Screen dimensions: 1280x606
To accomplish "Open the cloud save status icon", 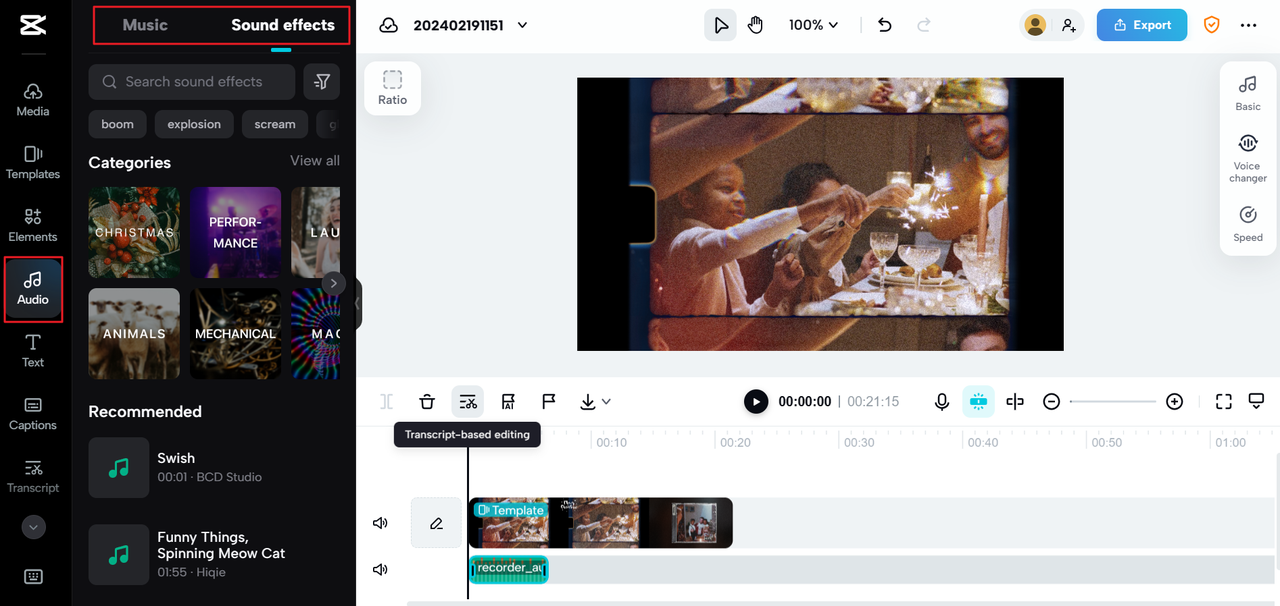I will [x=389, y=25].
